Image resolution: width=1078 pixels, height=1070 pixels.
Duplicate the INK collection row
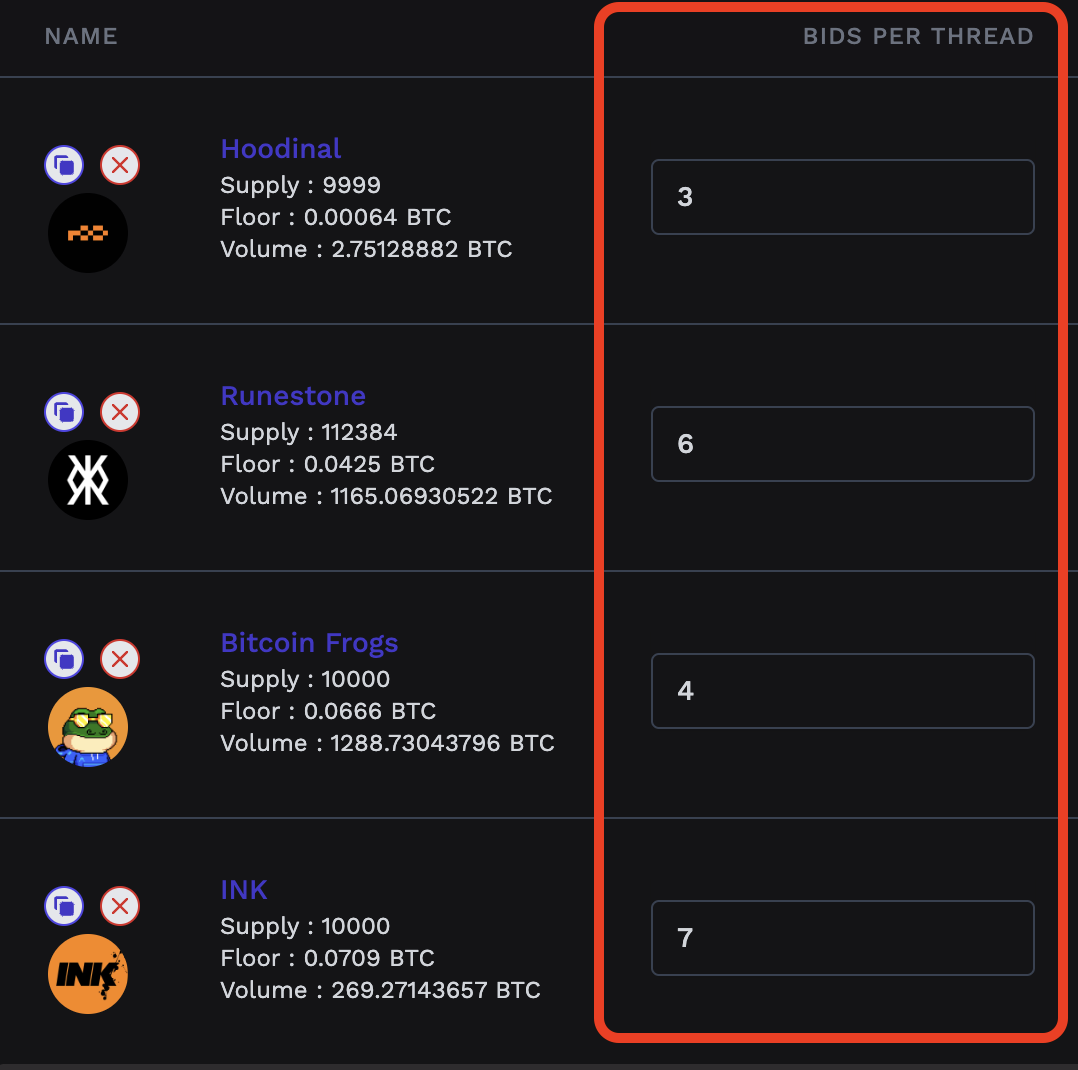64,905
